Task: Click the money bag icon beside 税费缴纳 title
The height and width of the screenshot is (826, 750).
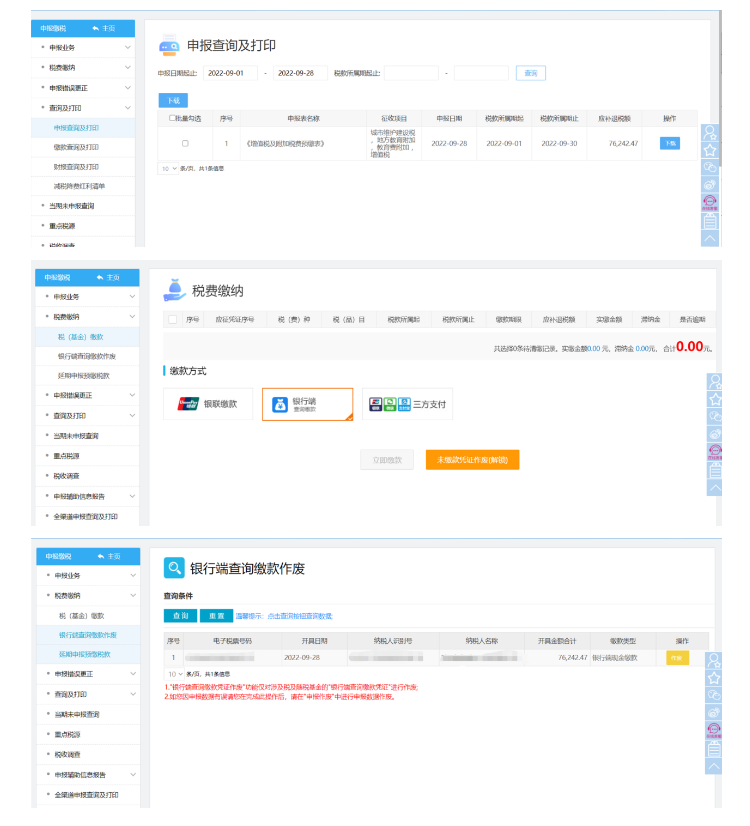Action: pyautogui.click(x=174, y=290)
